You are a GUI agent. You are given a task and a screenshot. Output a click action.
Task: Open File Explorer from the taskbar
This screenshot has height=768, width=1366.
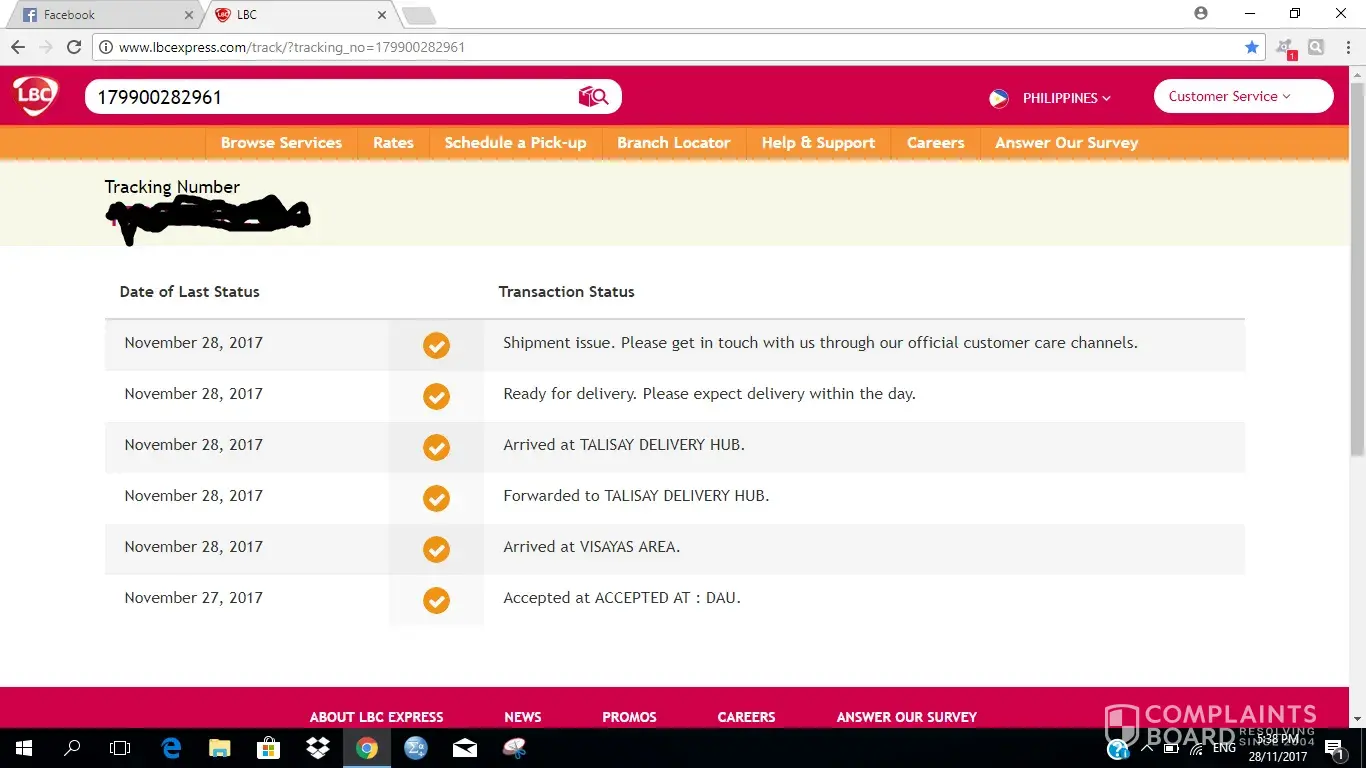tap(220, 748)
